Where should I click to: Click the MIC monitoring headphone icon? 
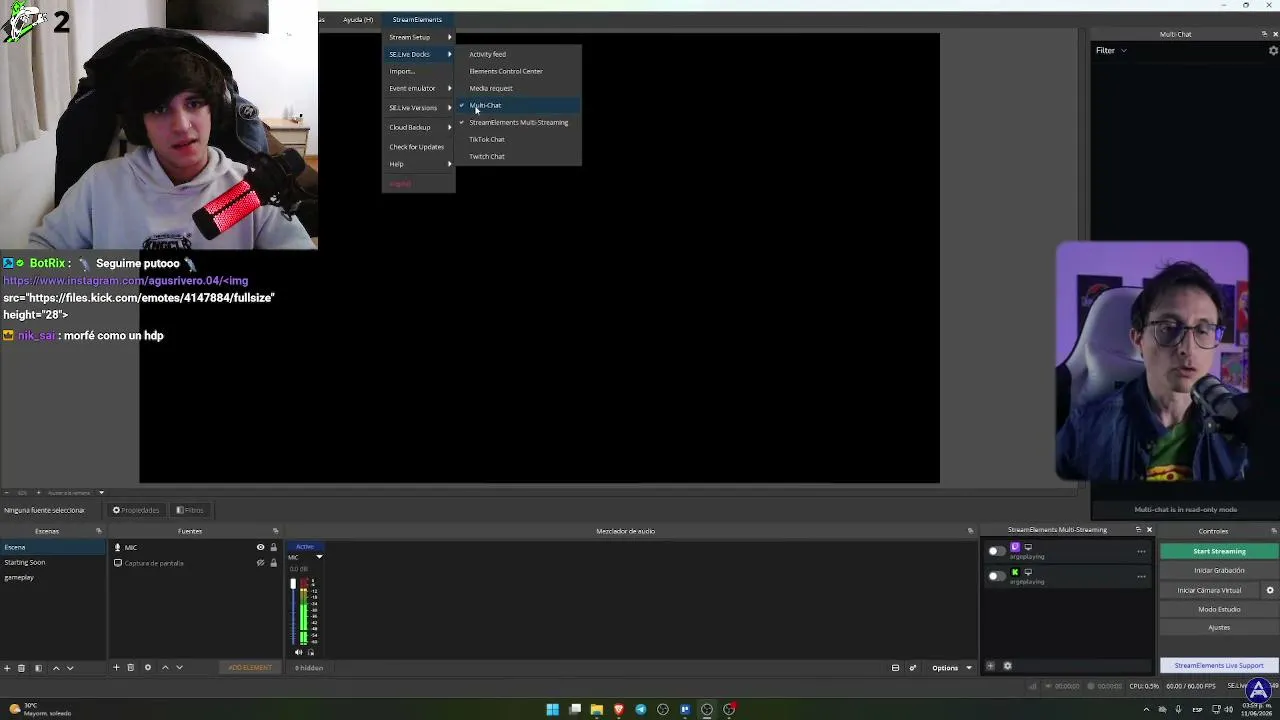click(310, 652)
